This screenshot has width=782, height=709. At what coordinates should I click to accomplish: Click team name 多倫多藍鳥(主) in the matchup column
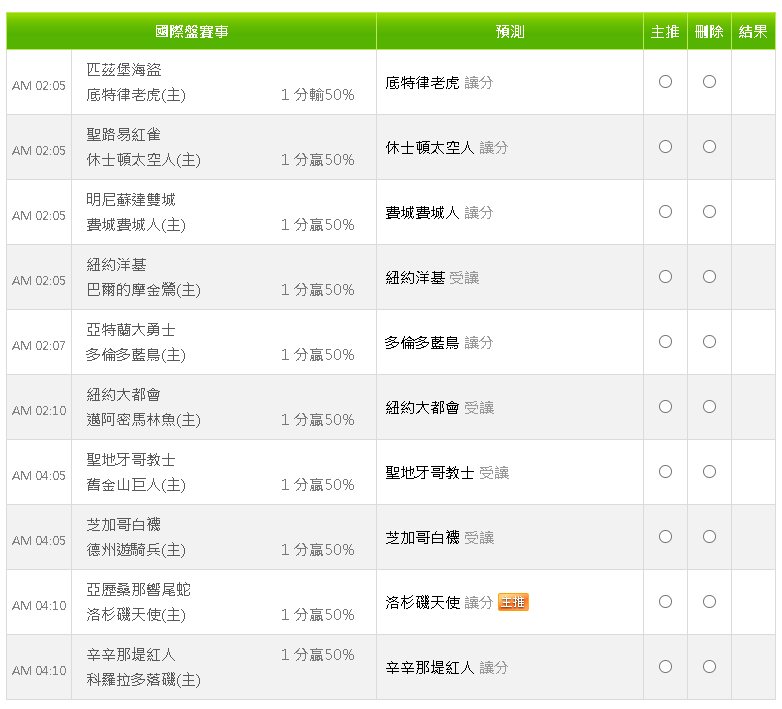tap(136, 355)
